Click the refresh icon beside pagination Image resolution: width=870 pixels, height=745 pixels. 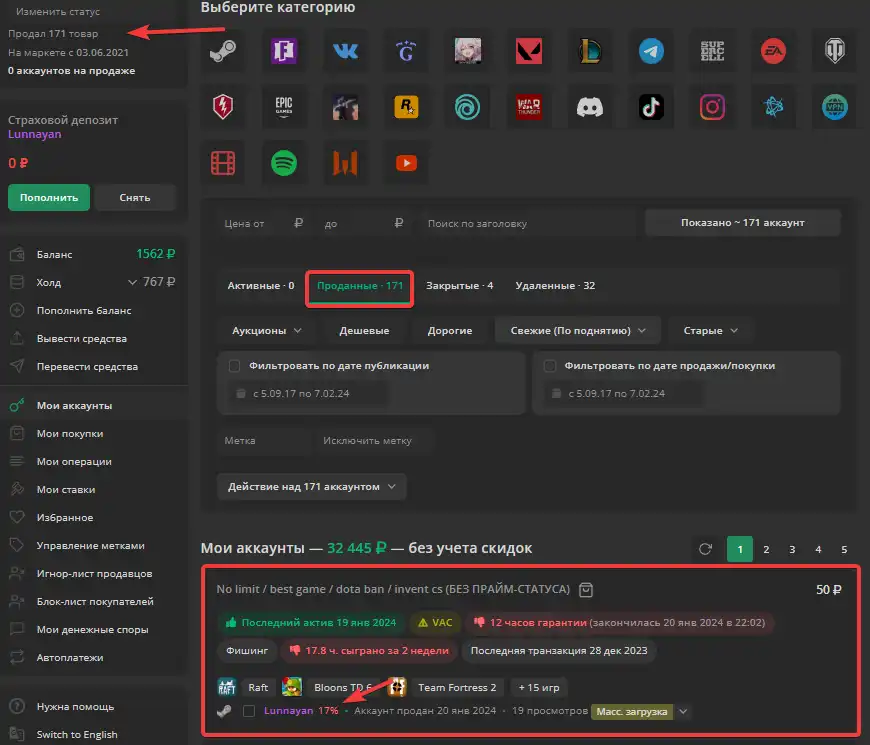point(705,549)
